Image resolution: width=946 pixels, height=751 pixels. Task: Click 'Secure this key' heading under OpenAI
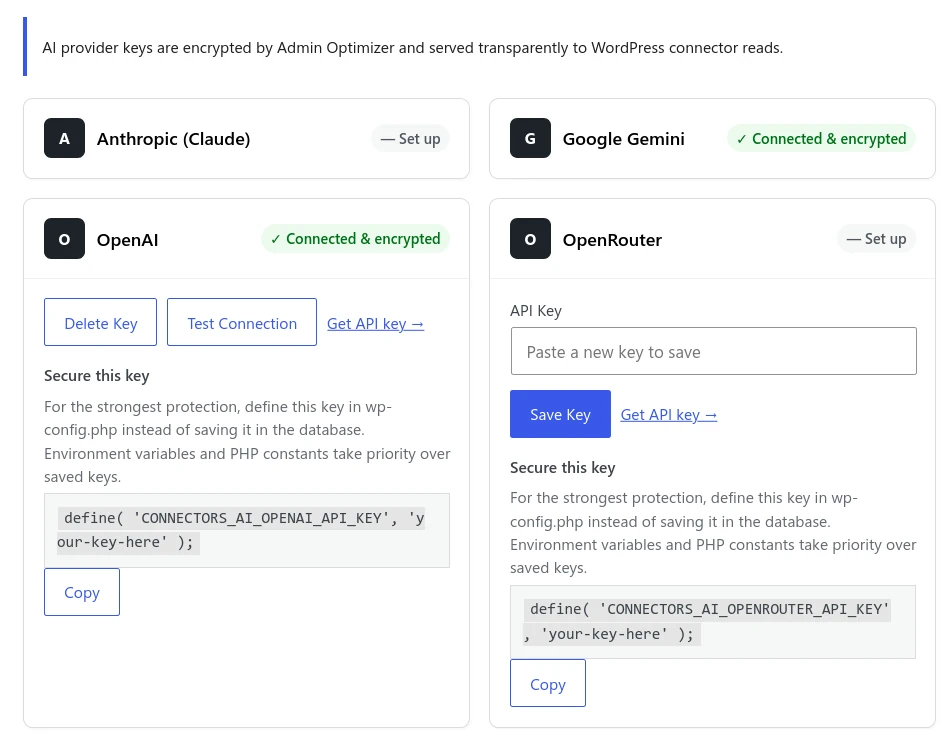97,376
